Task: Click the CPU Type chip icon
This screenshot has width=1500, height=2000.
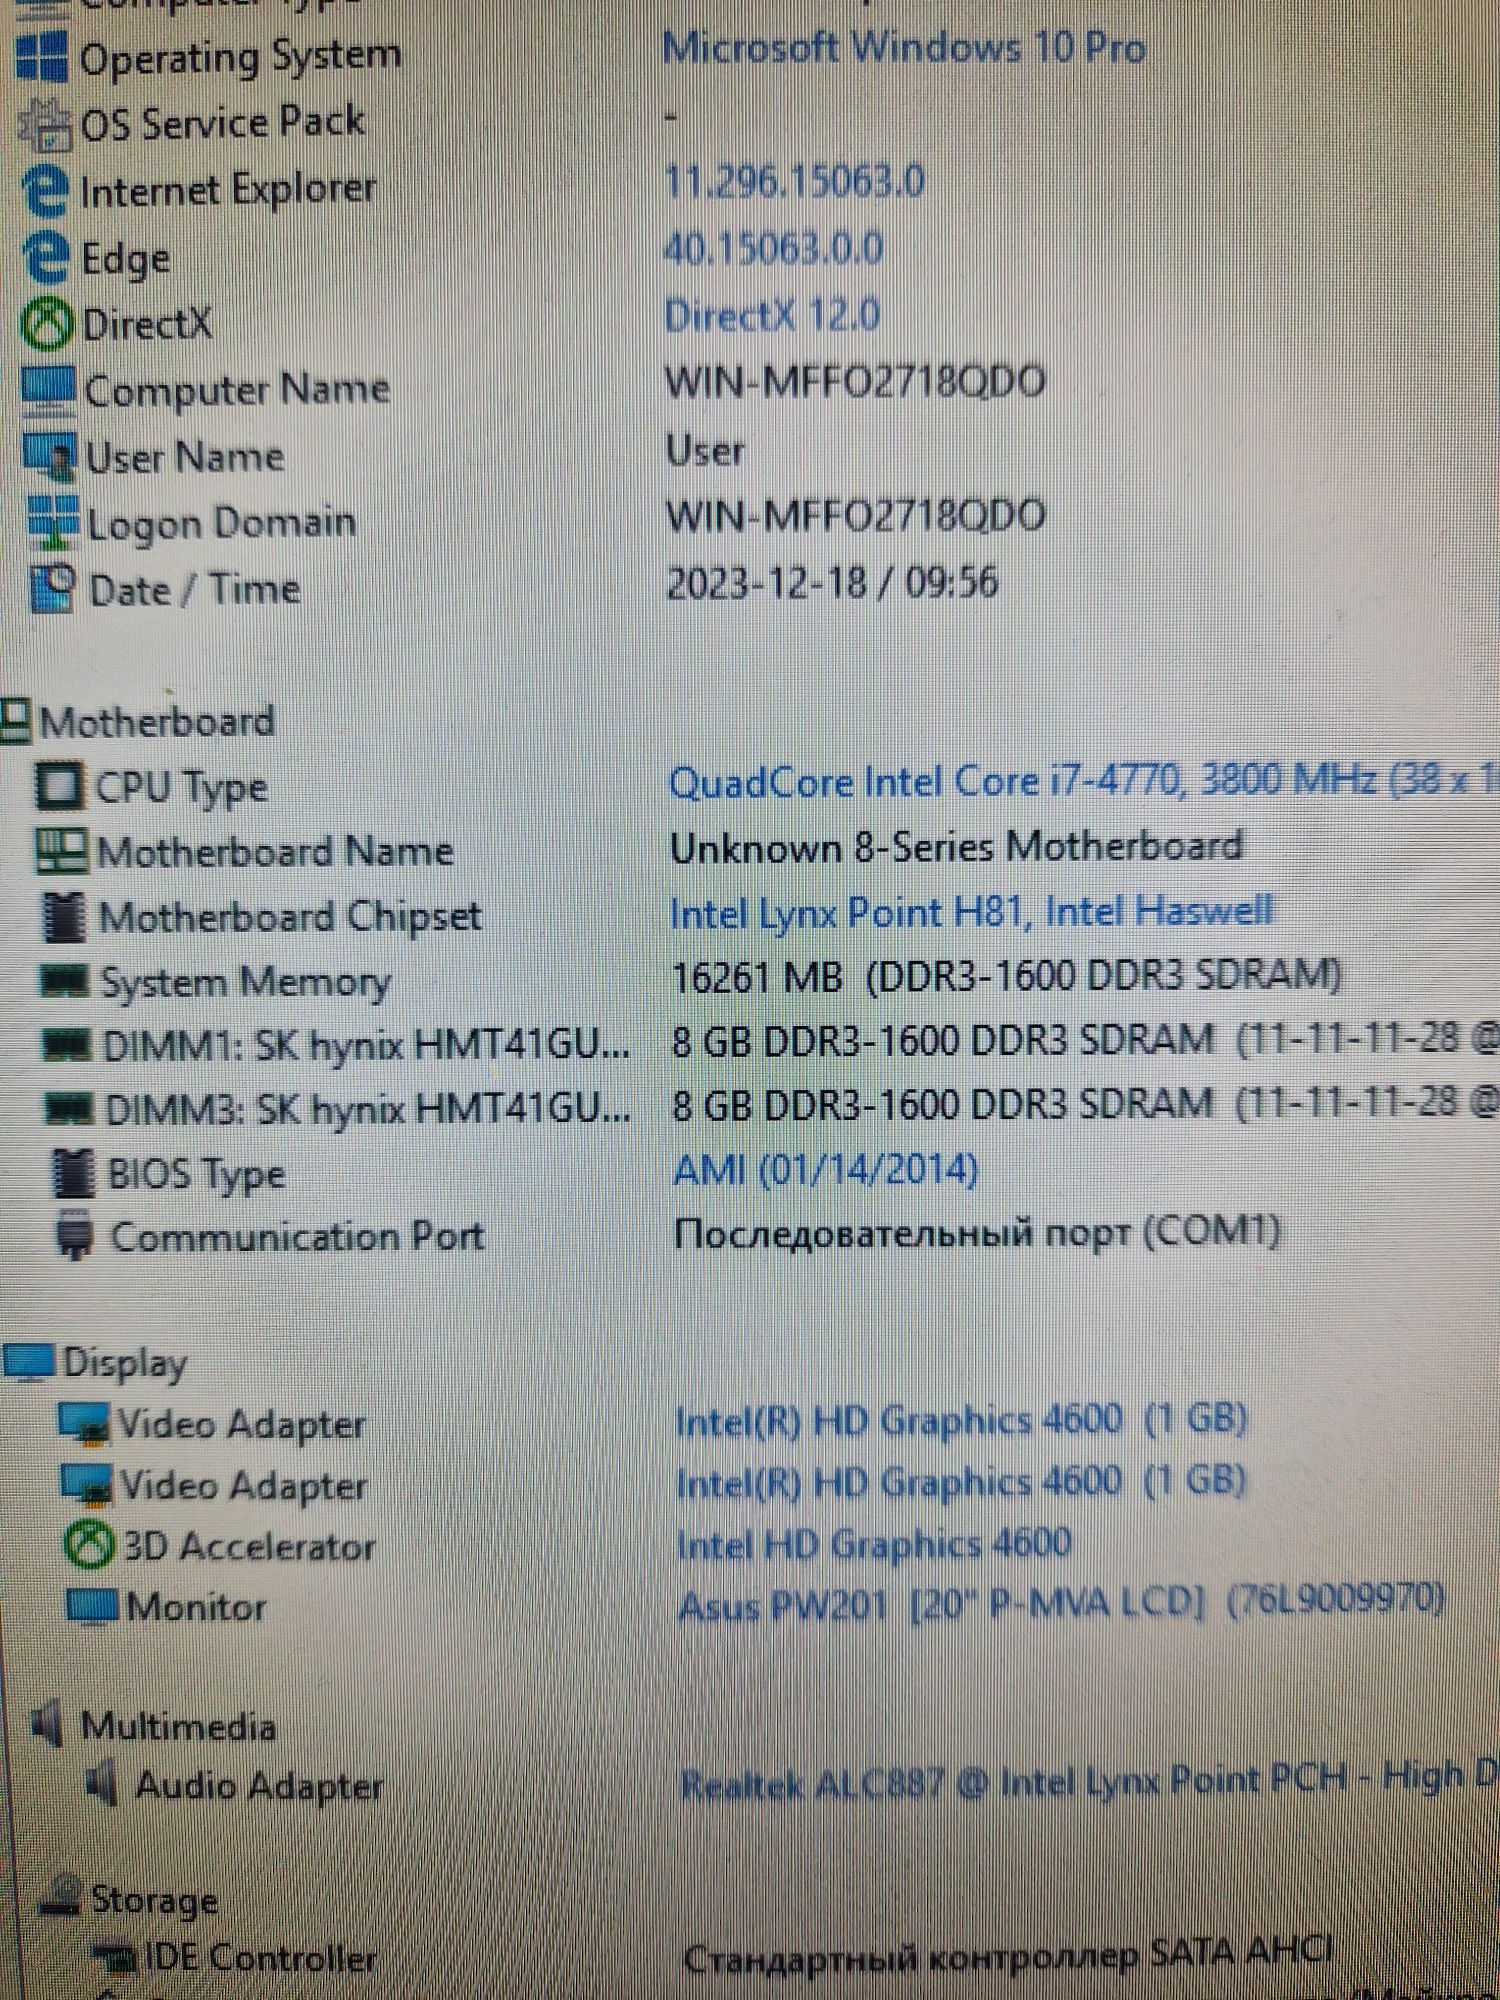Action: click(59, 786)
